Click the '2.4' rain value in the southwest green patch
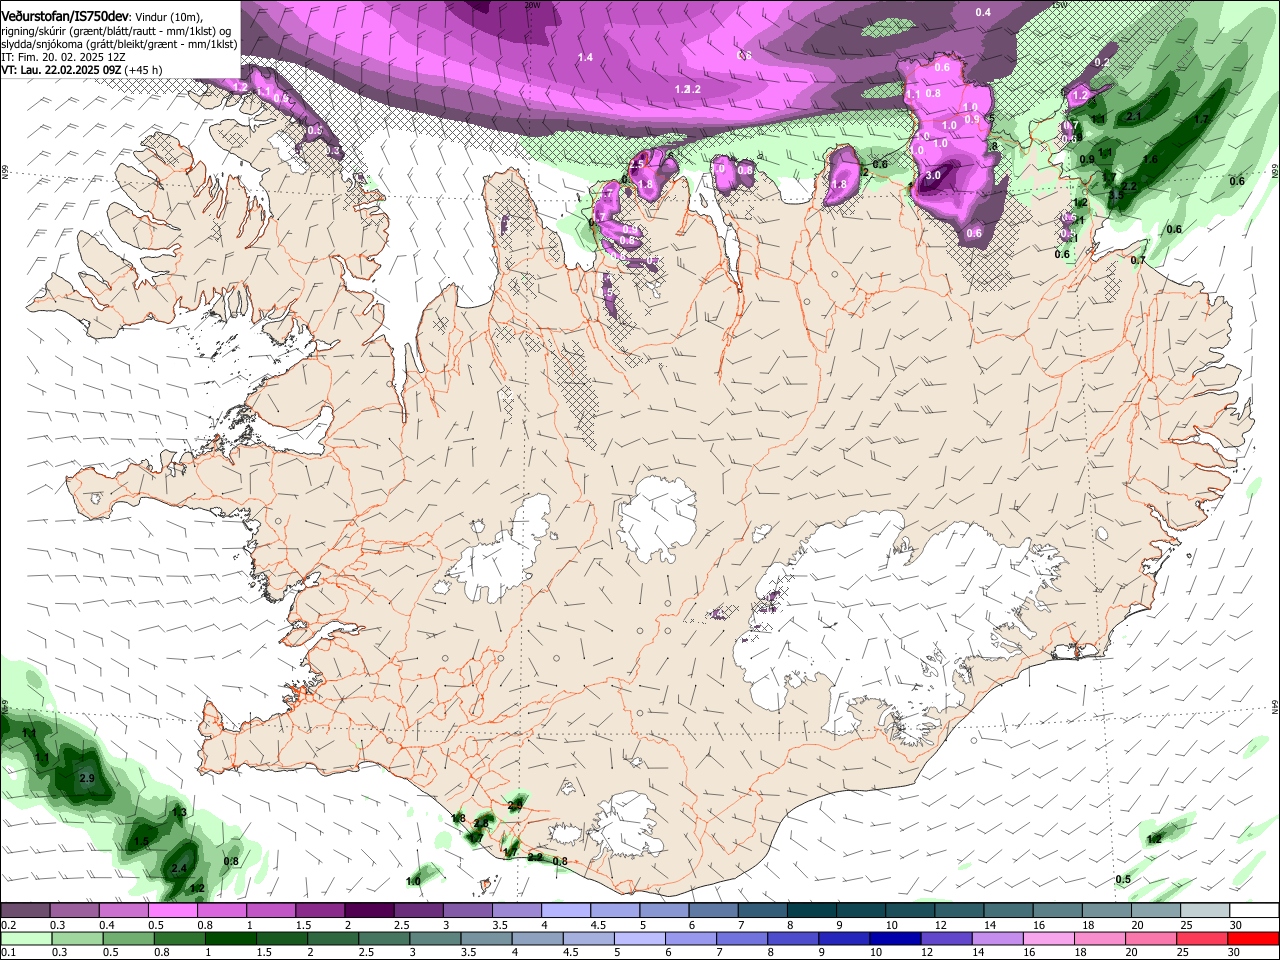This screenshot has width=1280, height=960. pos(179,869)
